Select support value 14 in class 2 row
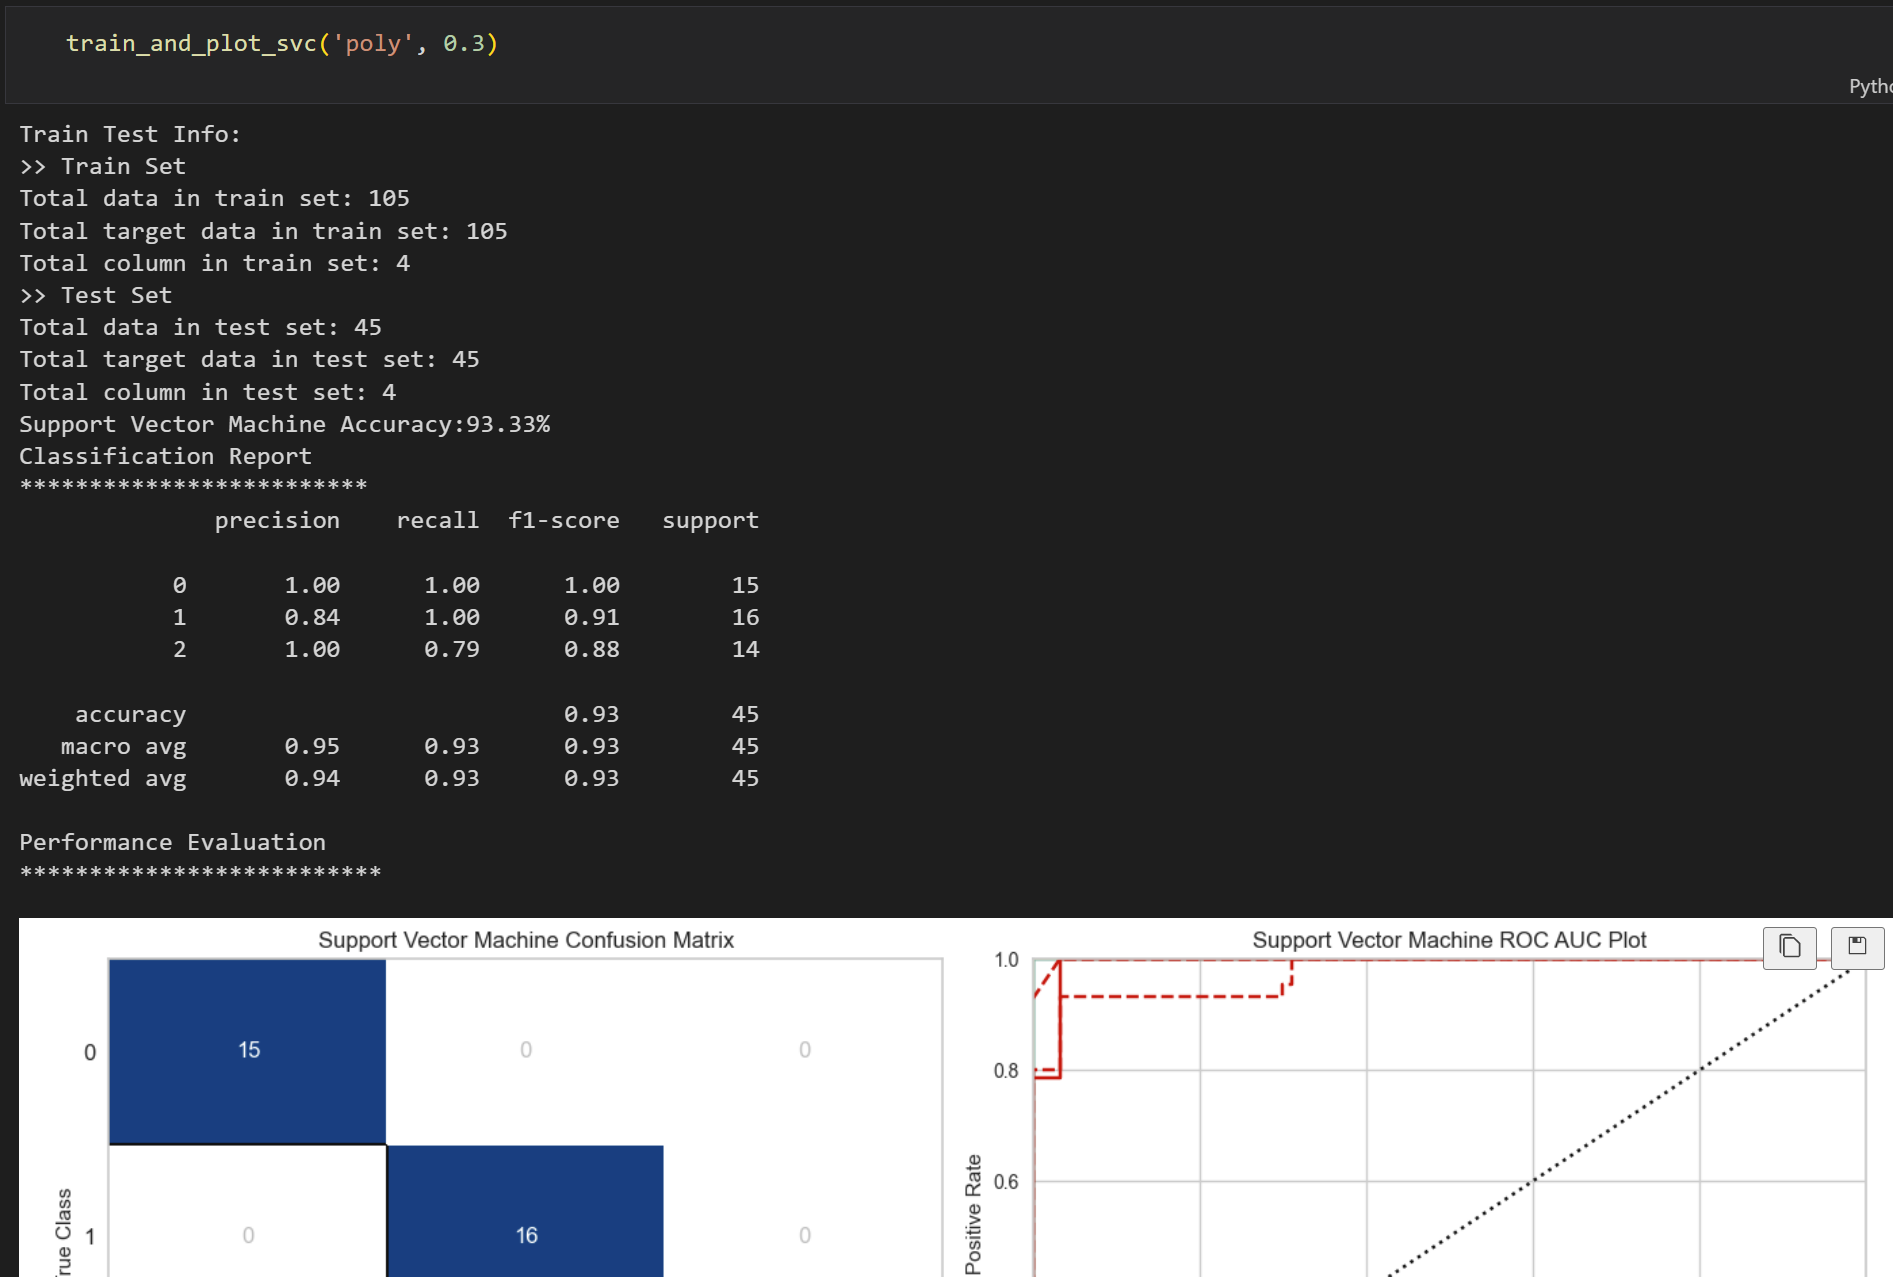1893x1277 pixels. coord(745,649)
